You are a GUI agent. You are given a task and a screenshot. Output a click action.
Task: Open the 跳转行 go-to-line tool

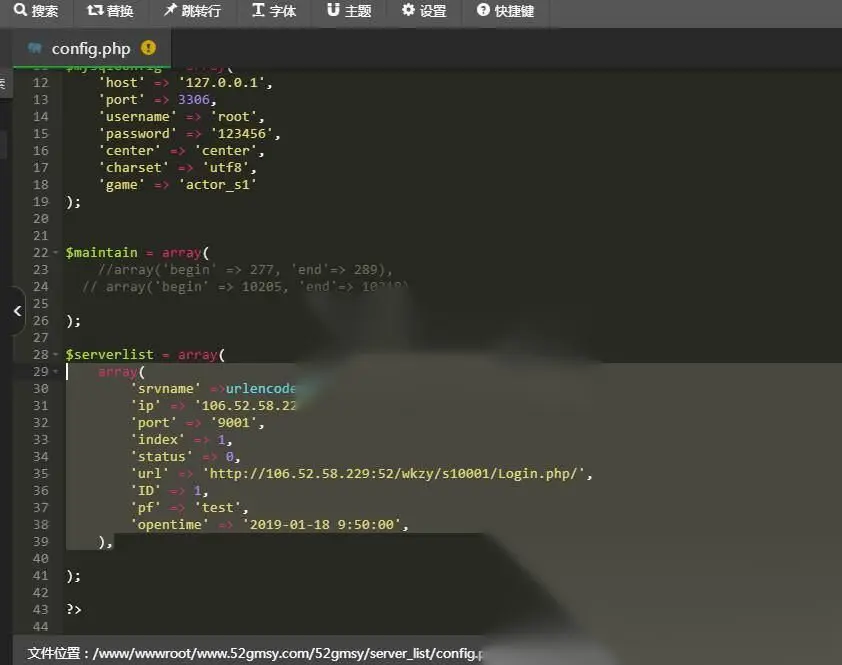[192, 11]
